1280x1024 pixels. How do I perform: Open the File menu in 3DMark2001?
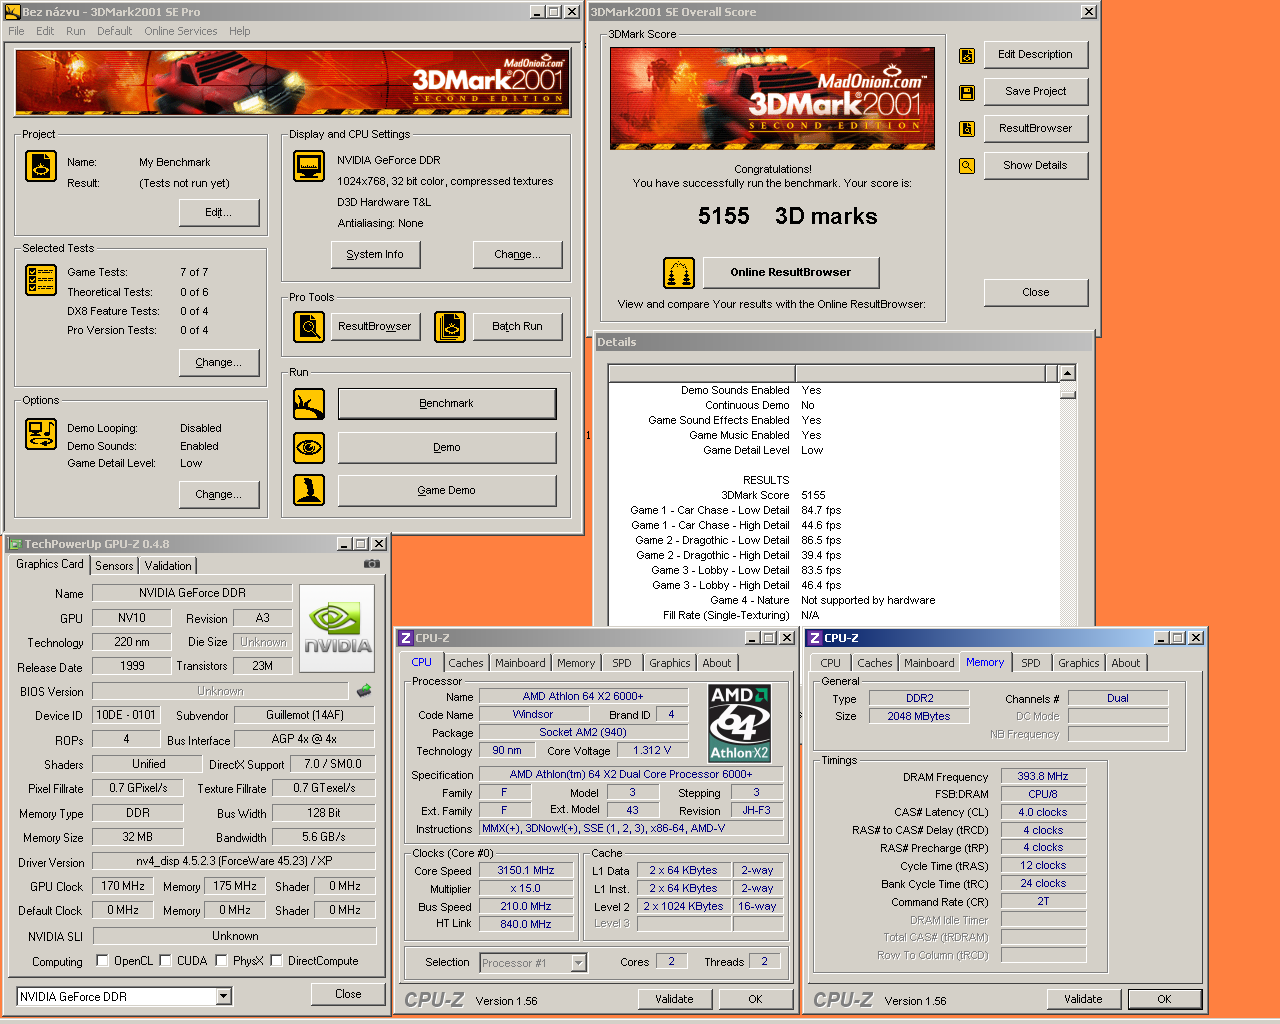click(x=16, y=31)
